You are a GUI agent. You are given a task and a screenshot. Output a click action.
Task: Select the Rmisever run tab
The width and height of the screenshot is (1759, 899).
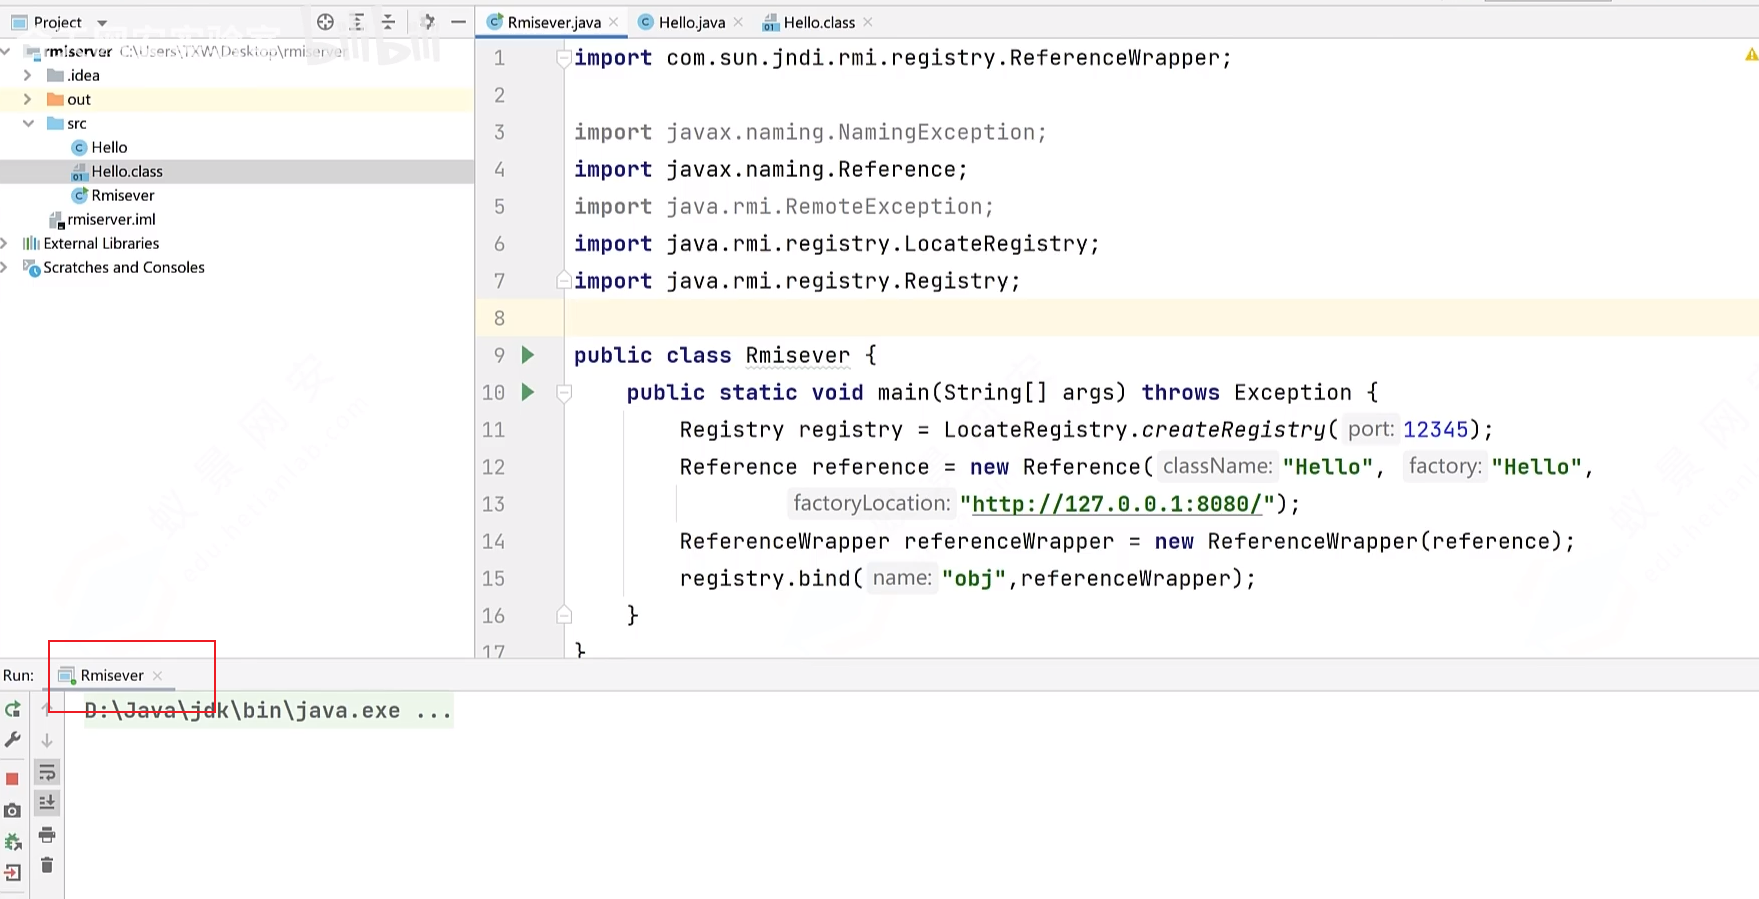111,675
